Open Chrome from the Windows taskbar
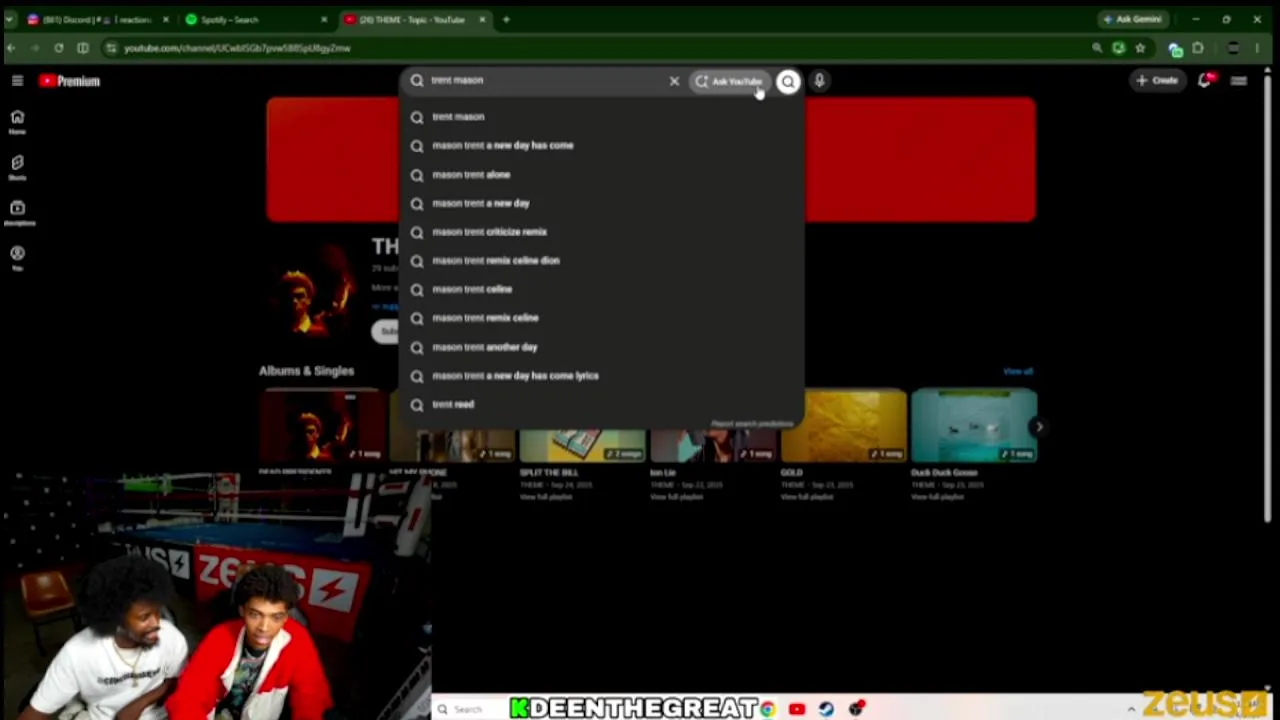 click(x=767, y=709)
